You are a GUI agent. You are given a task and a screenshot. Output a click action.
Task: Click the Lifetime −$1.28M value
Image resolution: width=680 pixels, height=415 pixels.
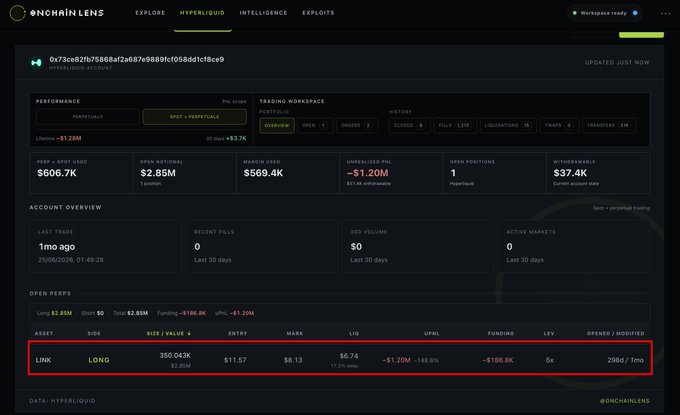pos(69,138)
